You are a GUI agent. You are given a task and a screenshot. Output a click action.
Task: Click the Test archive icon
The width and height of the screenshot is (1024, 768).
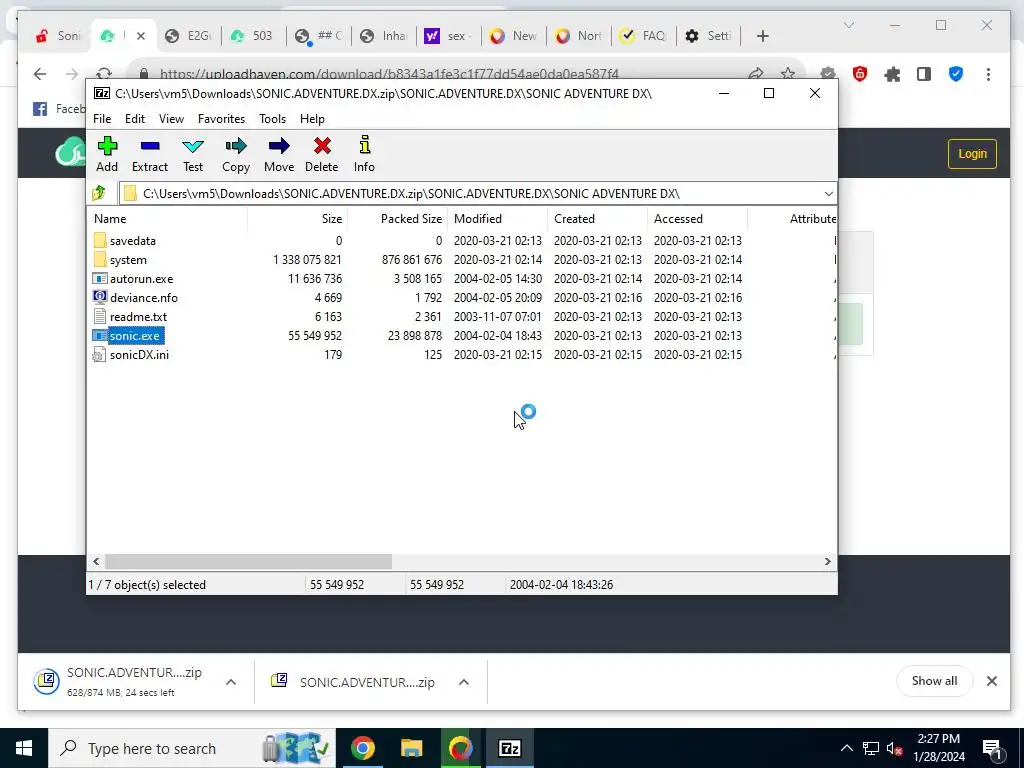[x=193, y=154]
